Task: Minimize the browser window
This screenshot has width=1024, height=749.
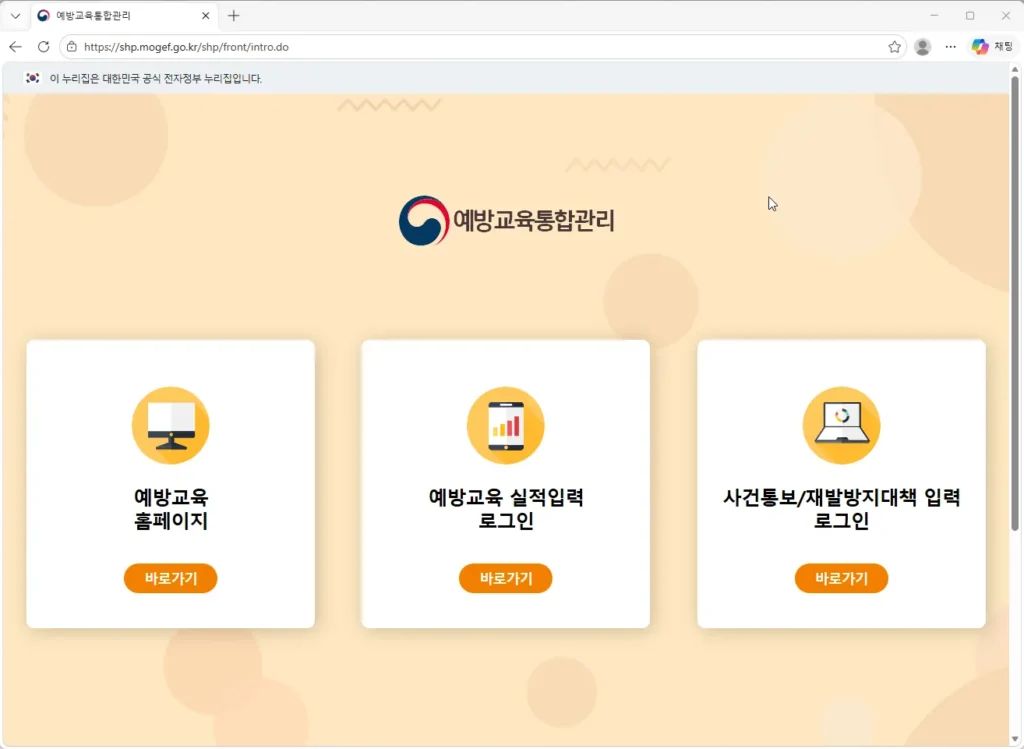Action: pyautogui.click(x=934, y=16)
